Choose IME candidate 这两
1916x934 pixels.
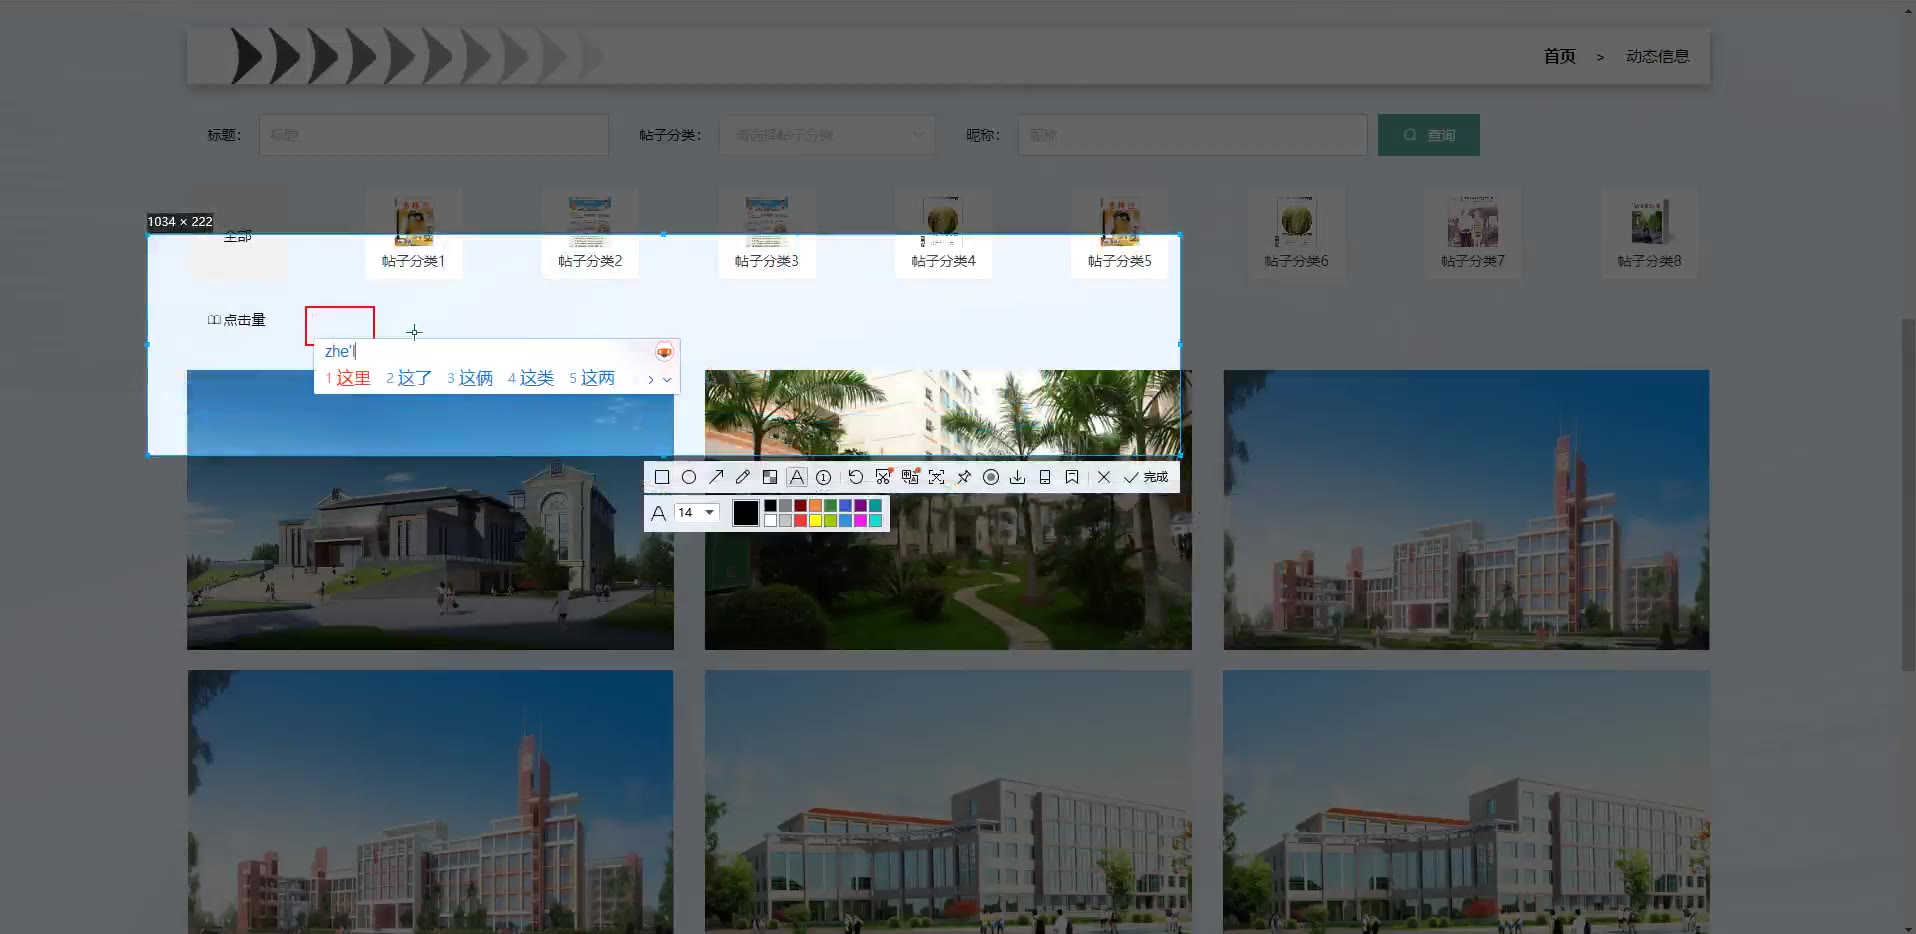click(x=592, y=378)
